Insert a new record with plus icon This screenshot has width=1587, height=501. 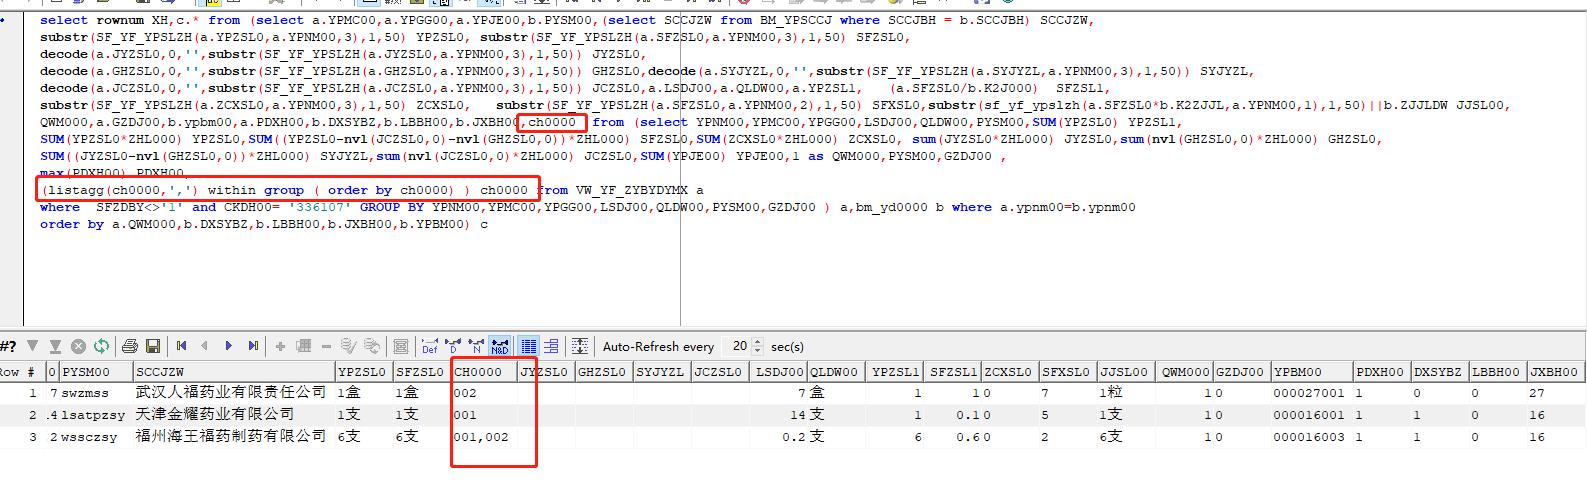click(x=280, y=346)
